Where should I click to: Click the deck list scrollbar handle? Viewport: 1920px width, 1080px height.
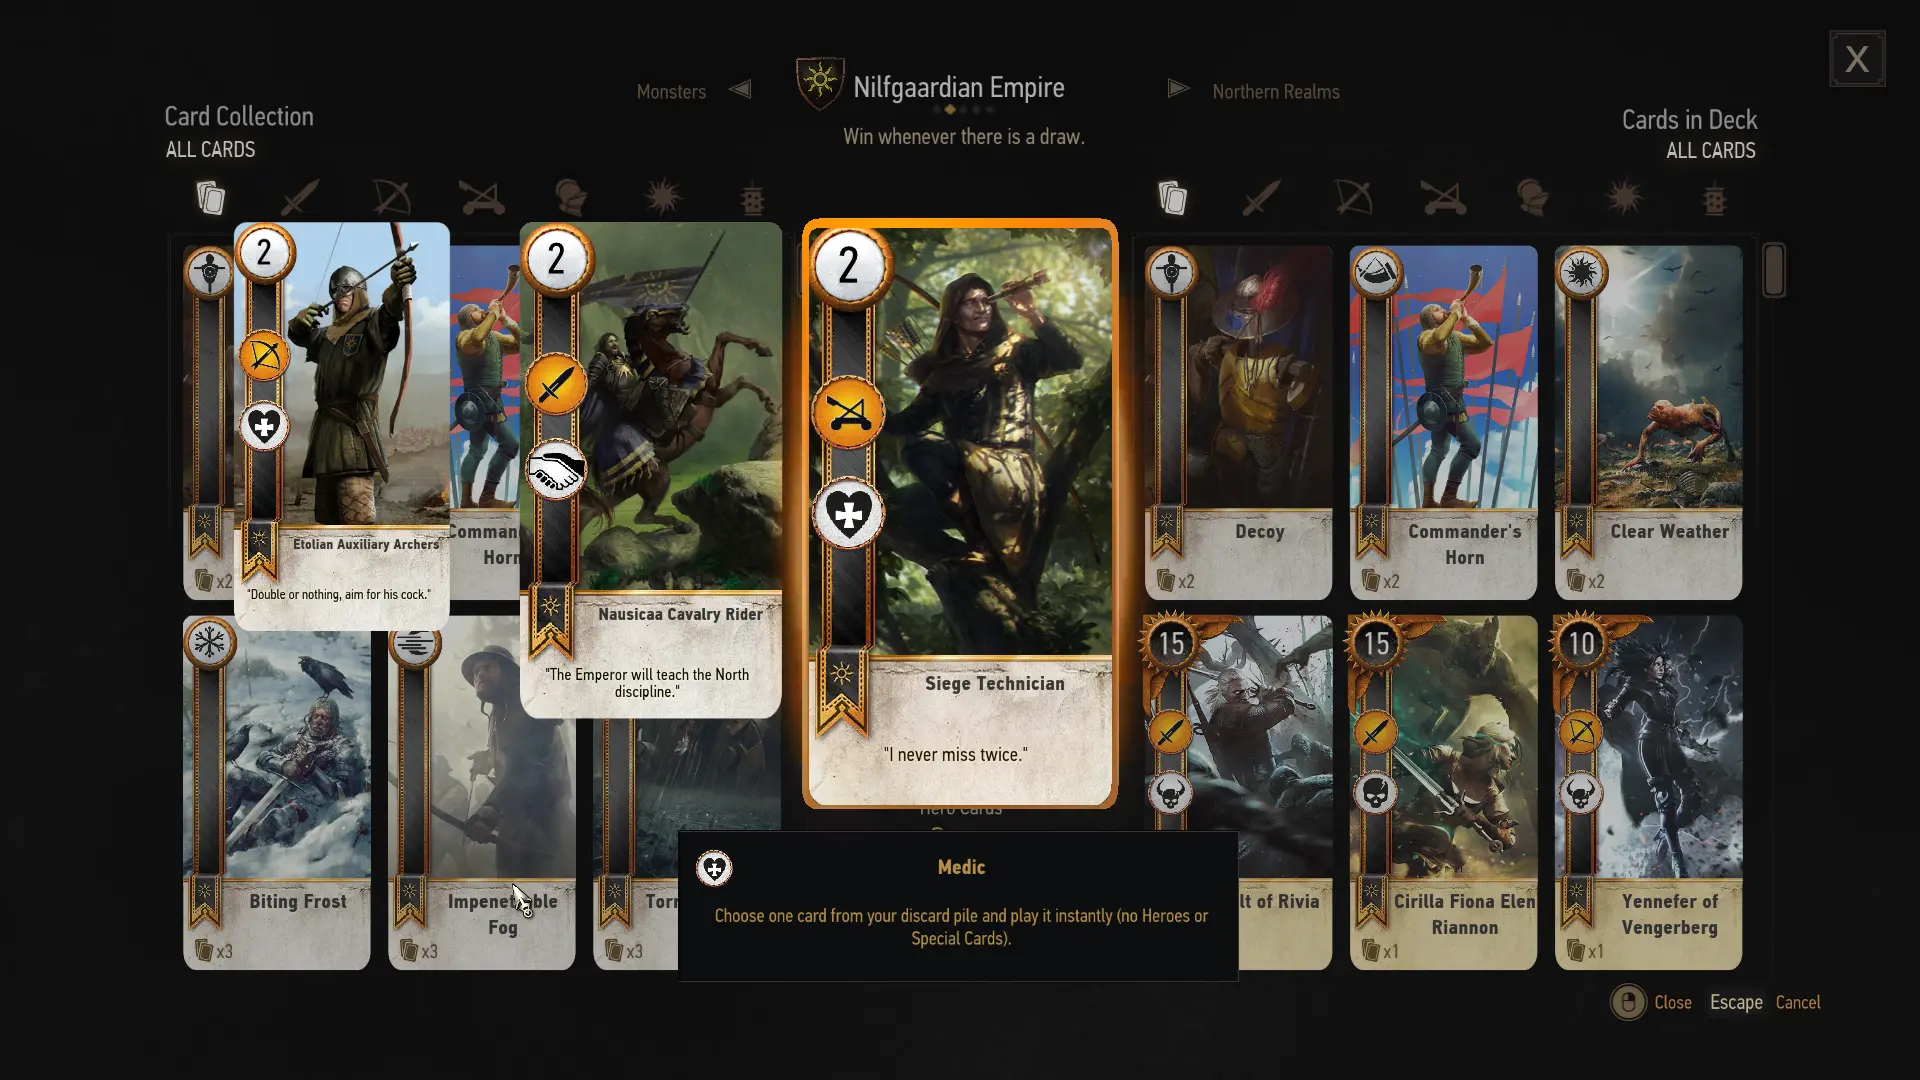coord(1774,270)
